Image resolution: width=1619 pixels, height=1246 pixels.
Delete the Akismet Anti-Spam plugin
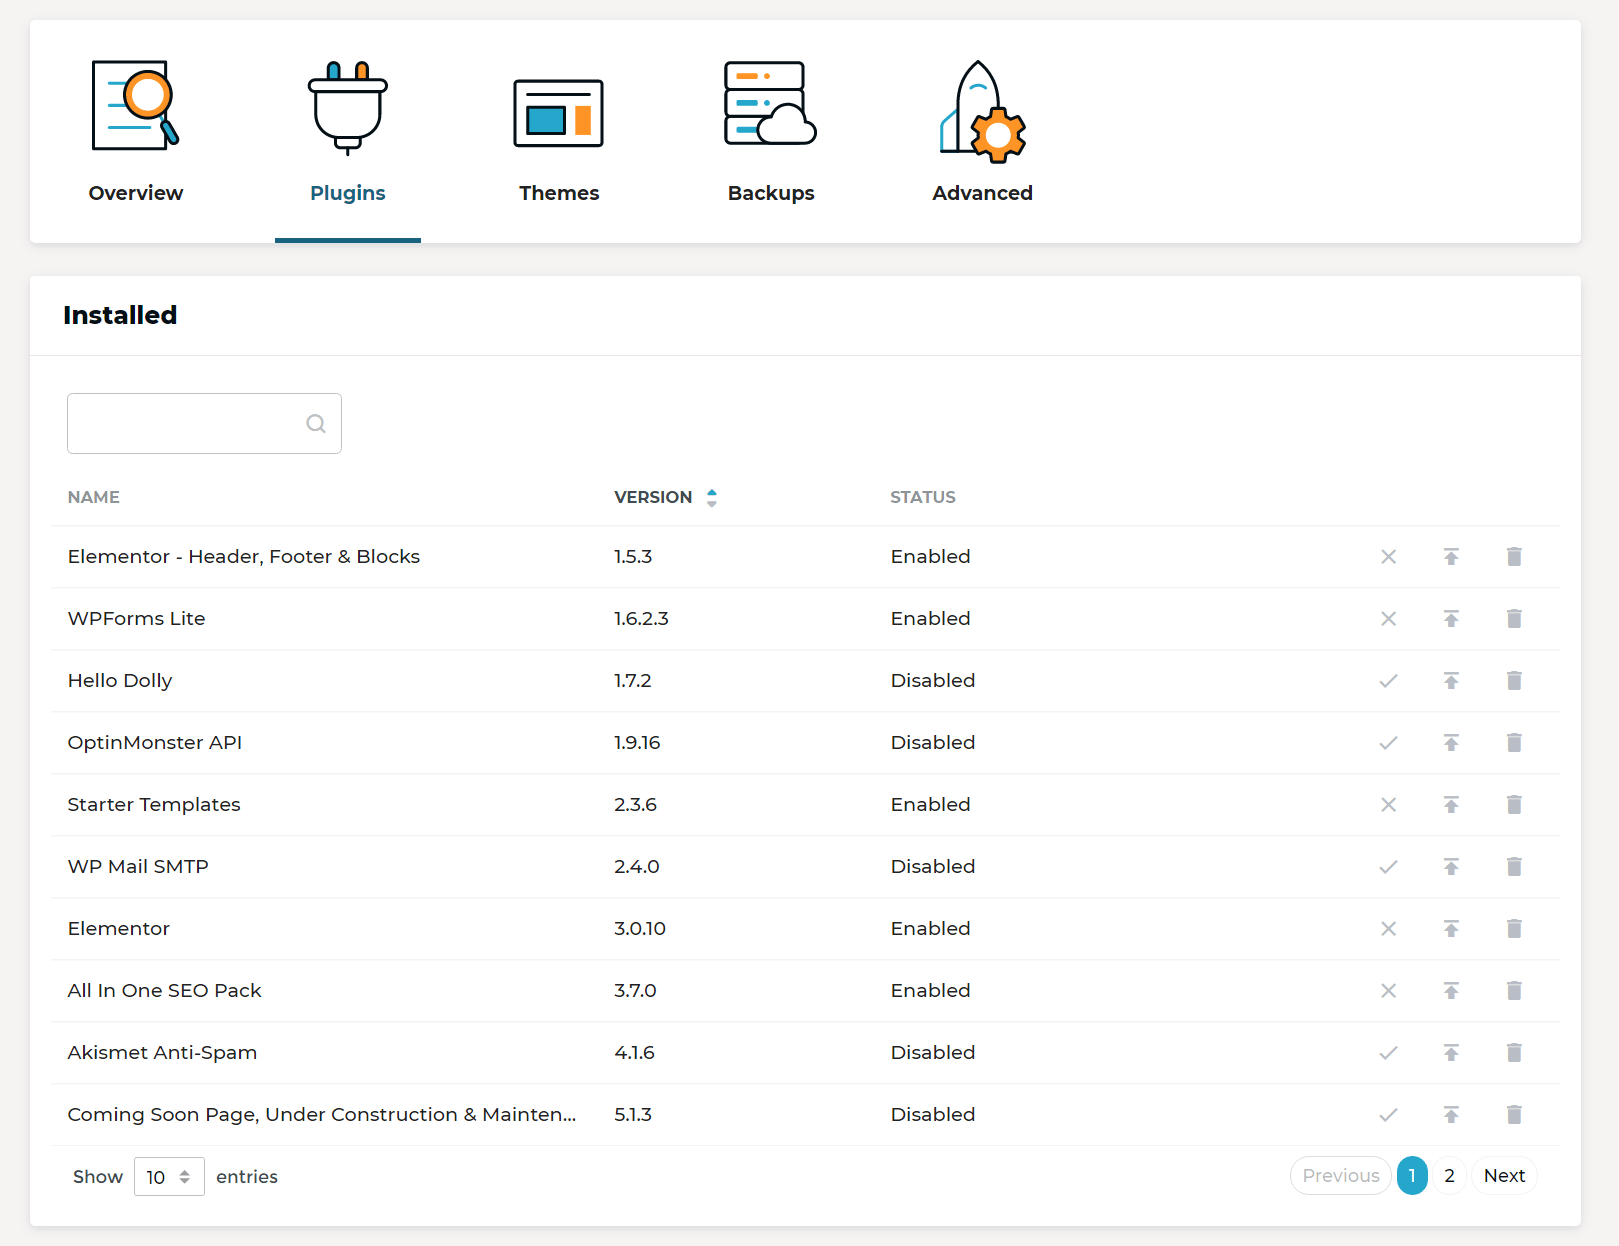1514,1053
